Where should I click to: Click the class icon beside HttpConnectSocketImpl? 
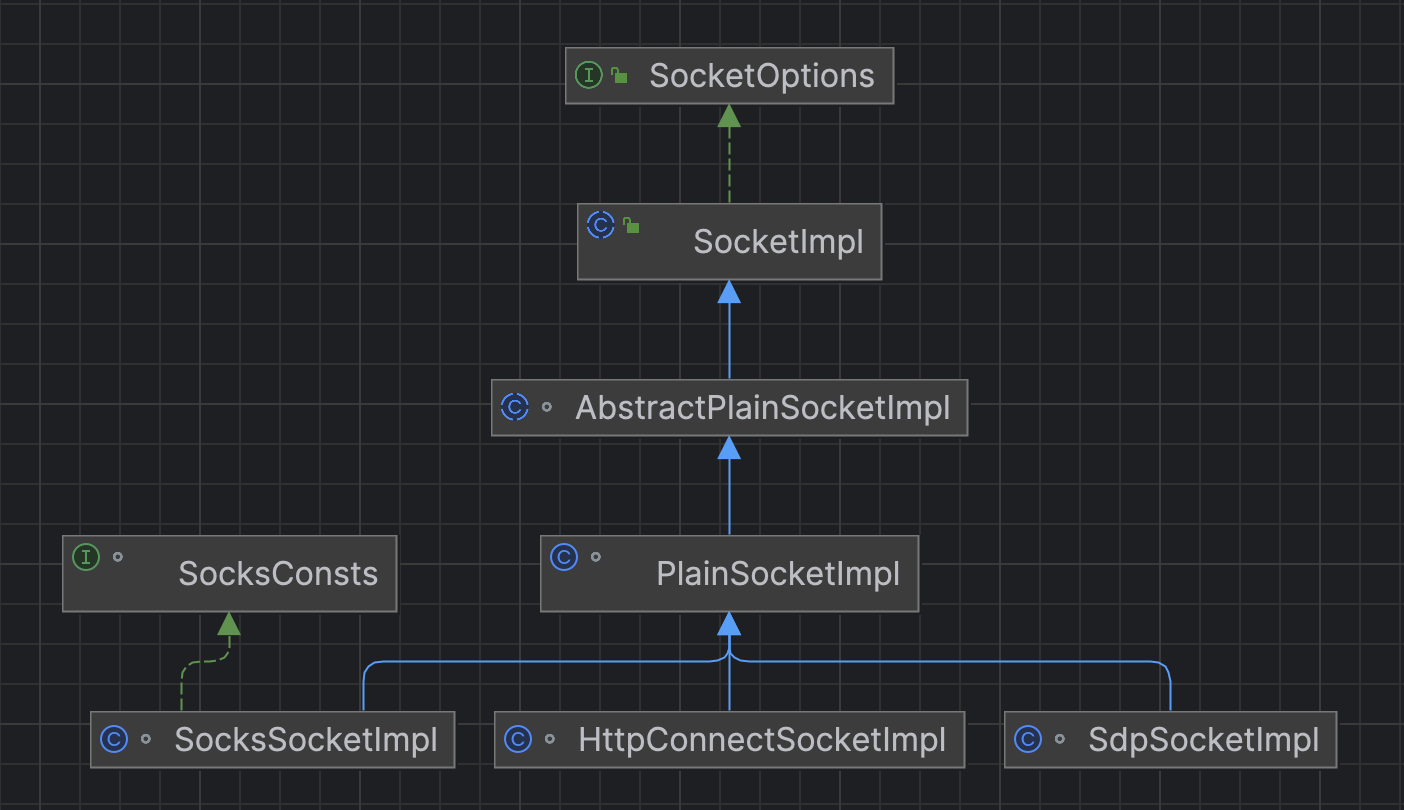pos(518,740)
